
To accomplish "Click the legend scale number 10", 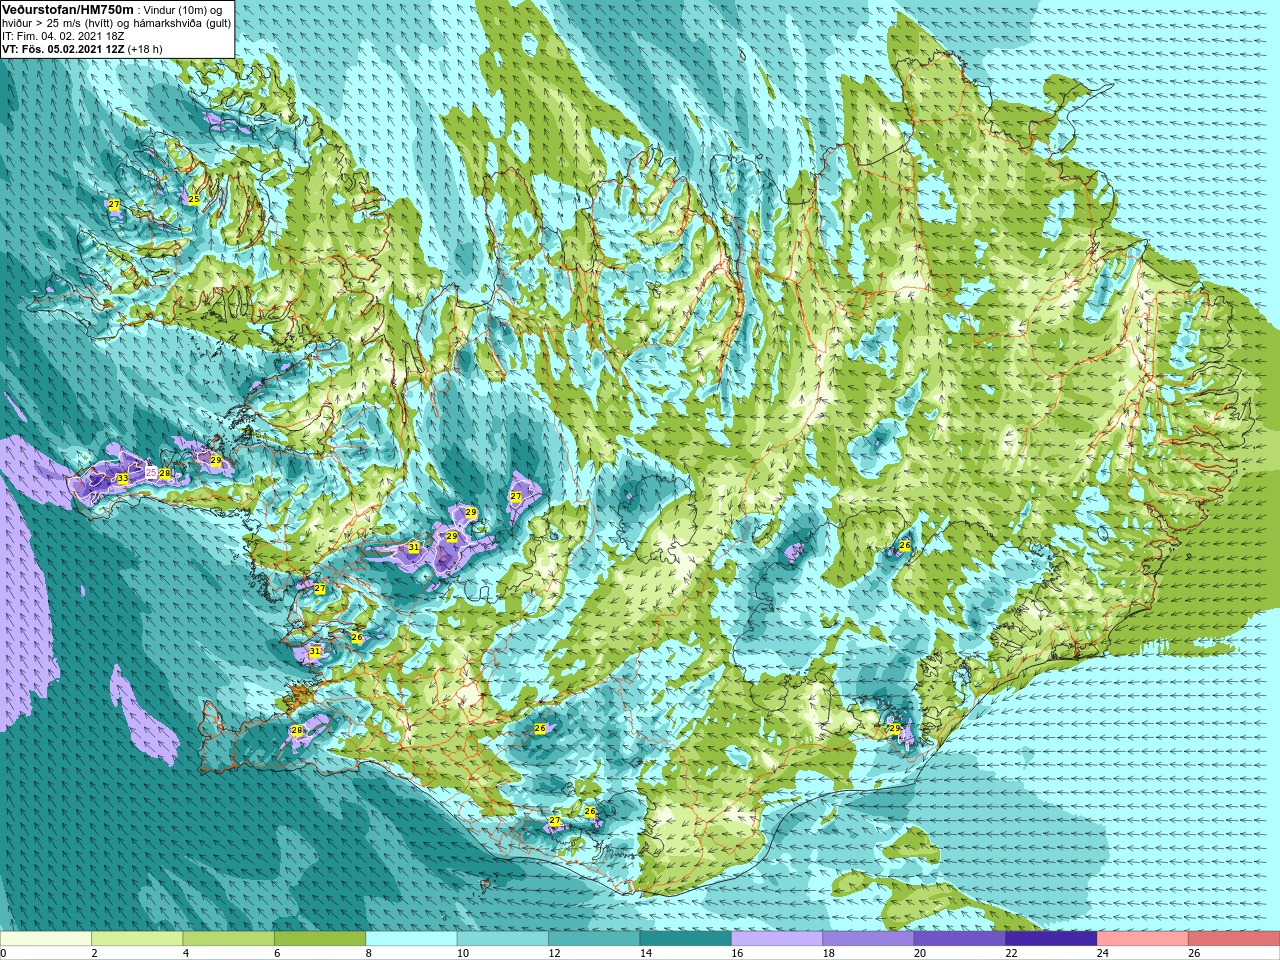I will pyautogui.click(x=462, y=954).
